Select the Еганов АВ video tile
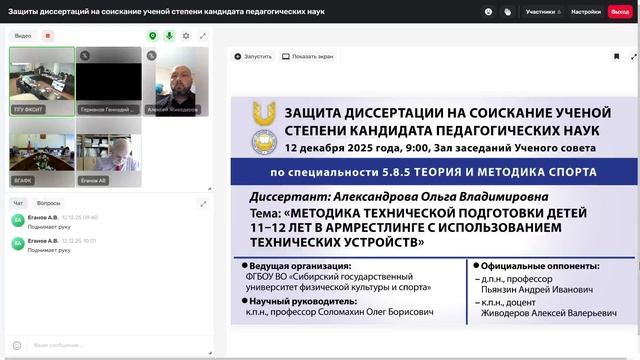640x360 pixels. coord(109,153)
